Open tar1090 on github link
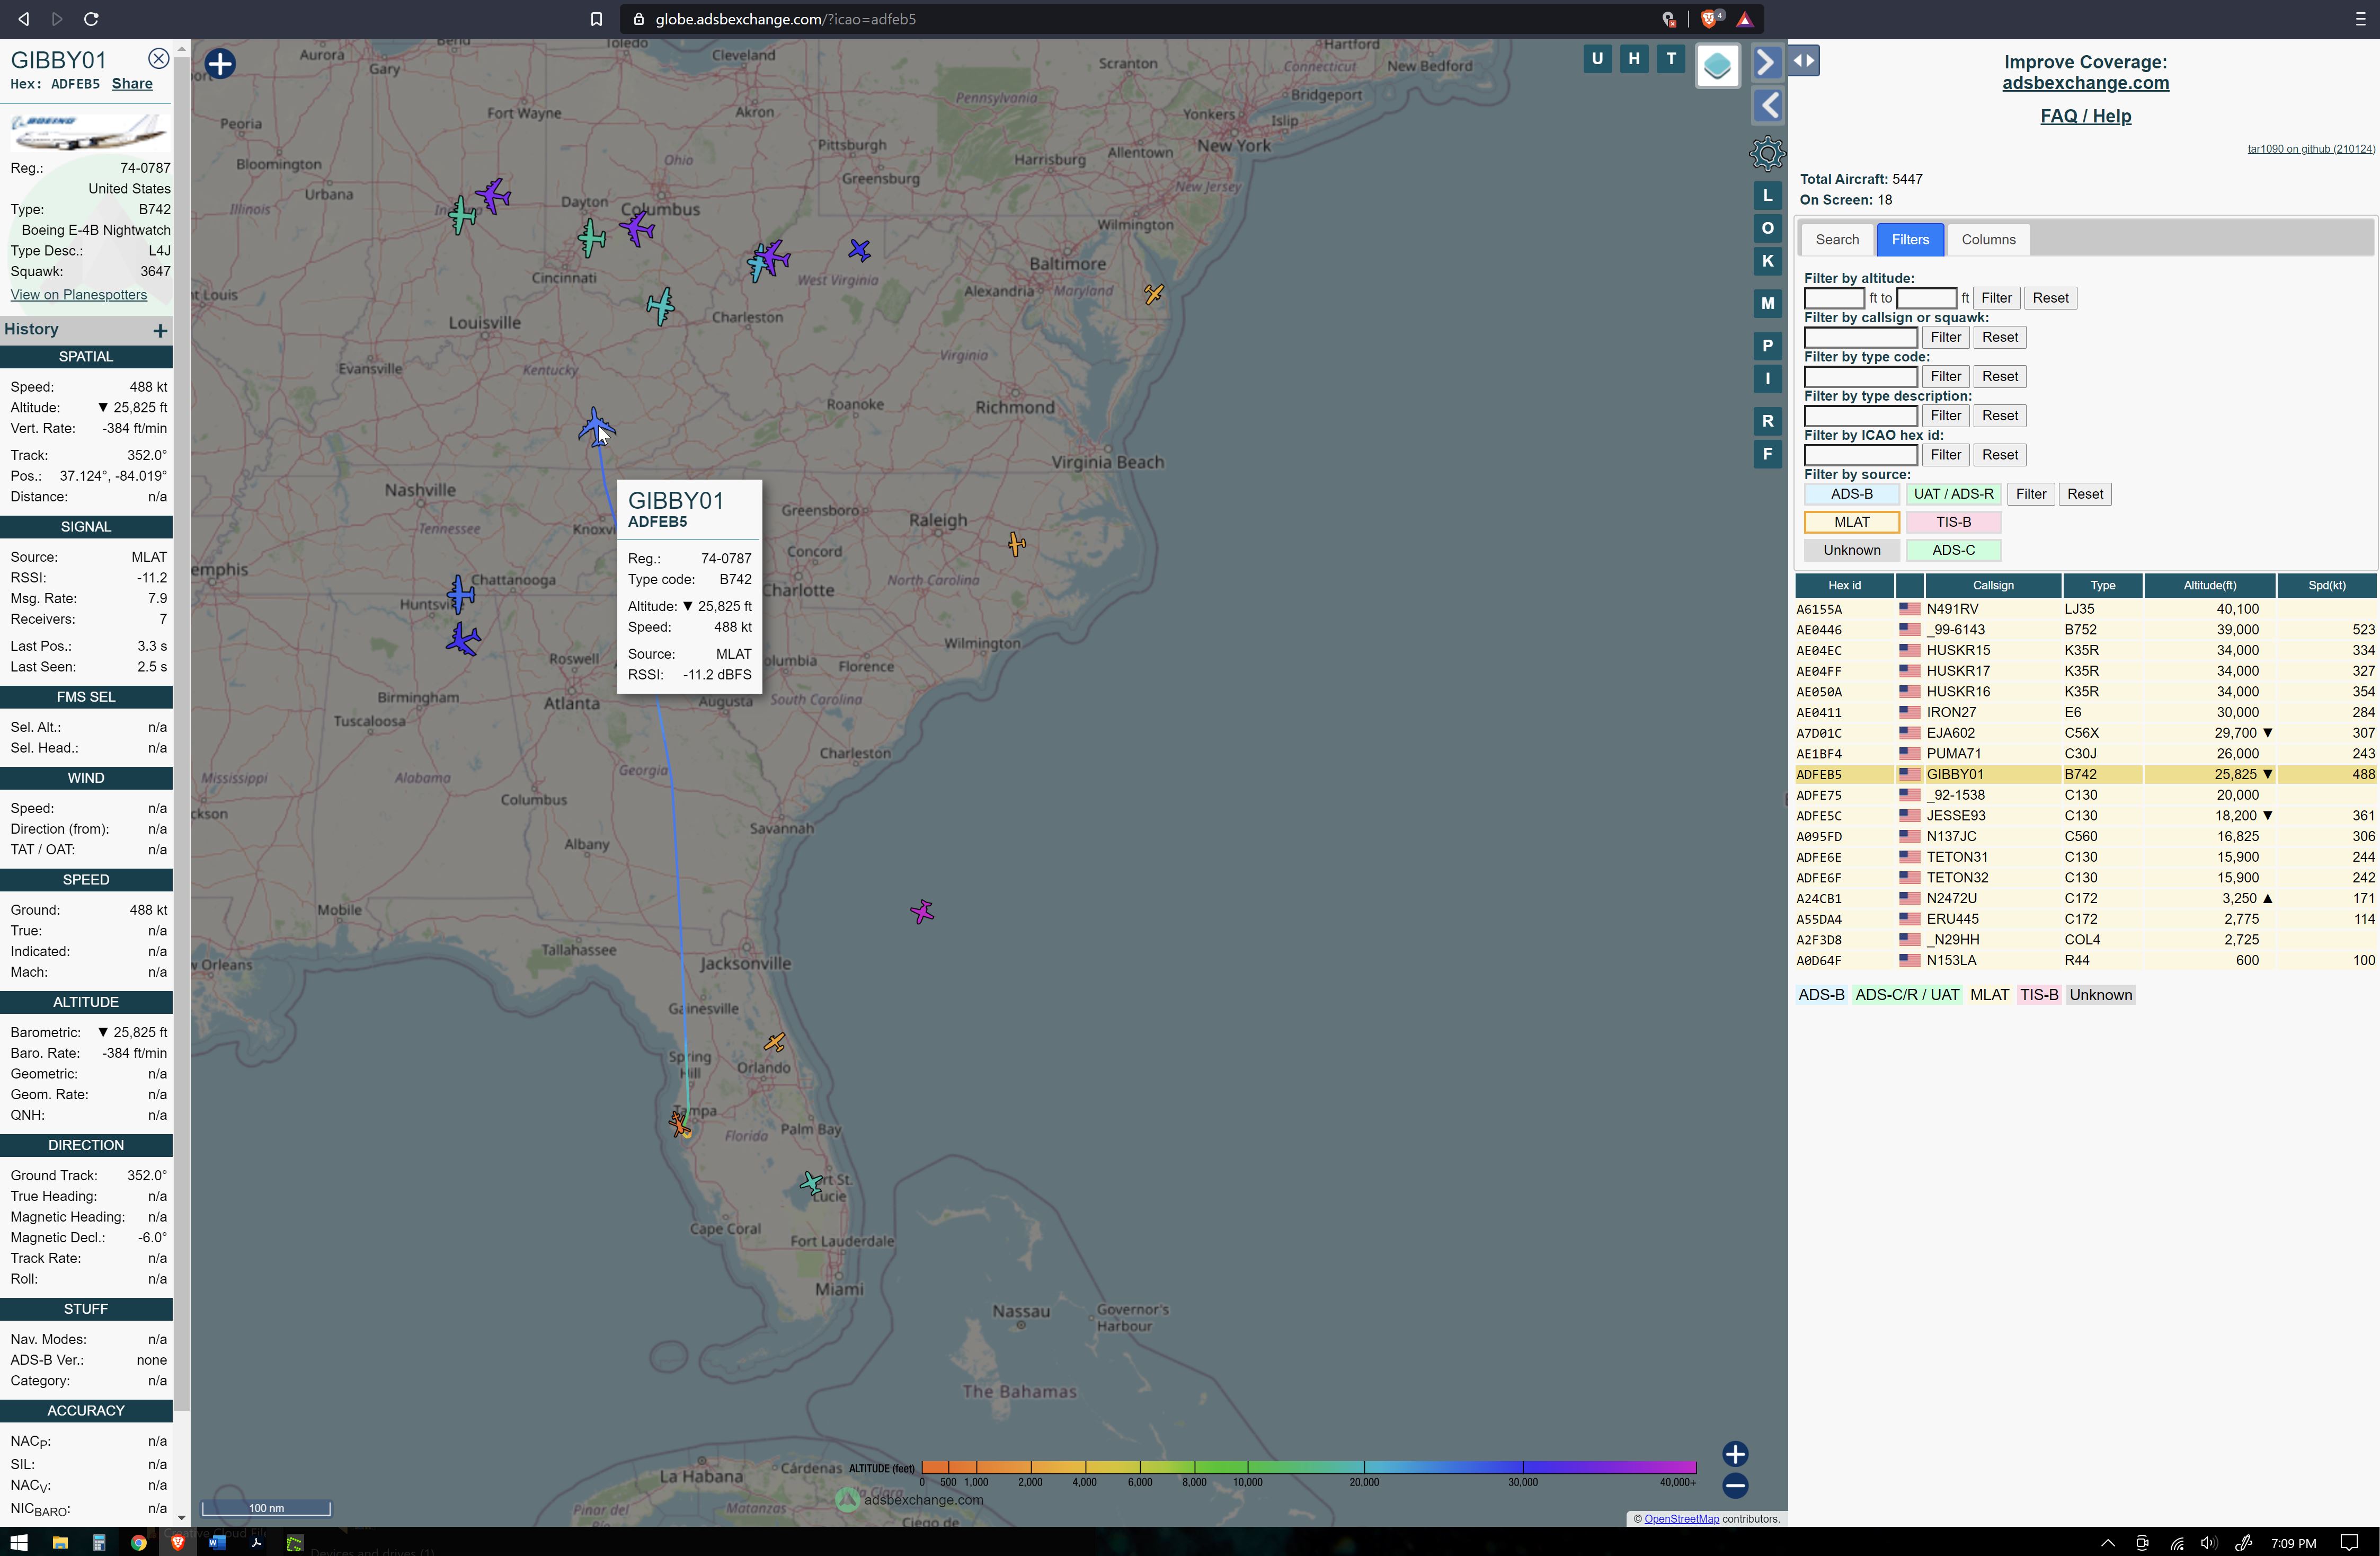The image size is (2380, 1556). point(2310,149)
